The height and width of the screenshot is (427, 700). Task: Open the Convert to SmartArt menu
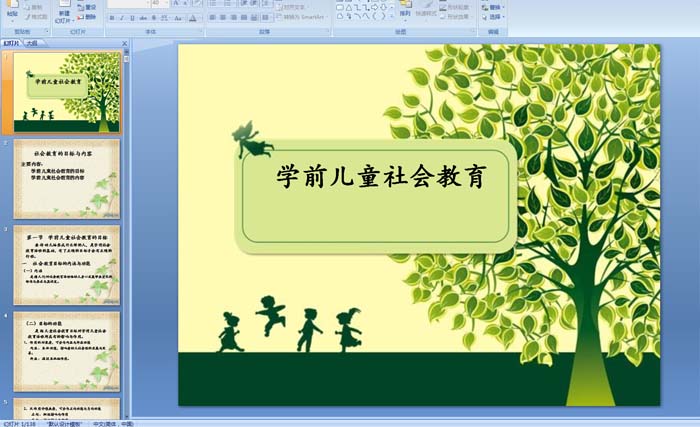point(303,17)
